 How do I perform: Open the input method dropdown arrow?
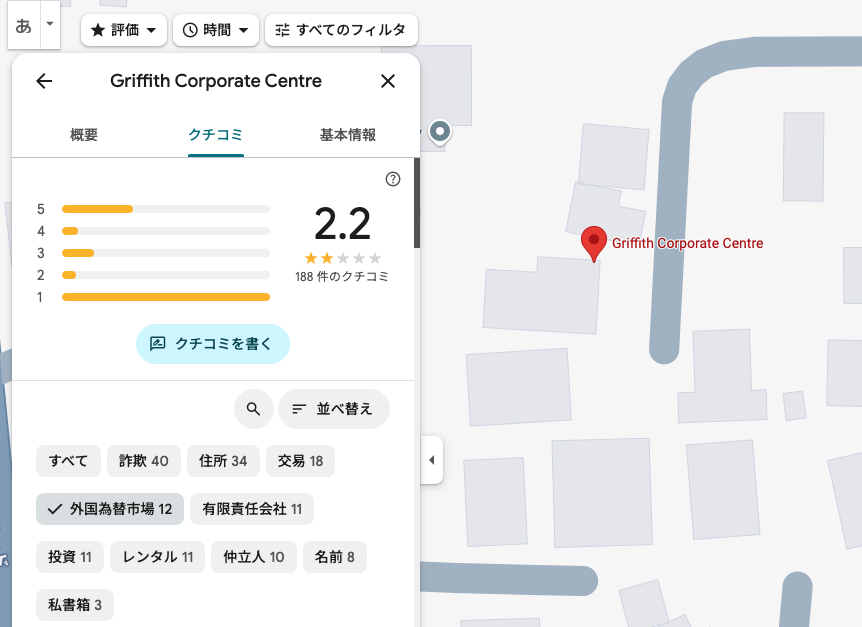(50, 24)
